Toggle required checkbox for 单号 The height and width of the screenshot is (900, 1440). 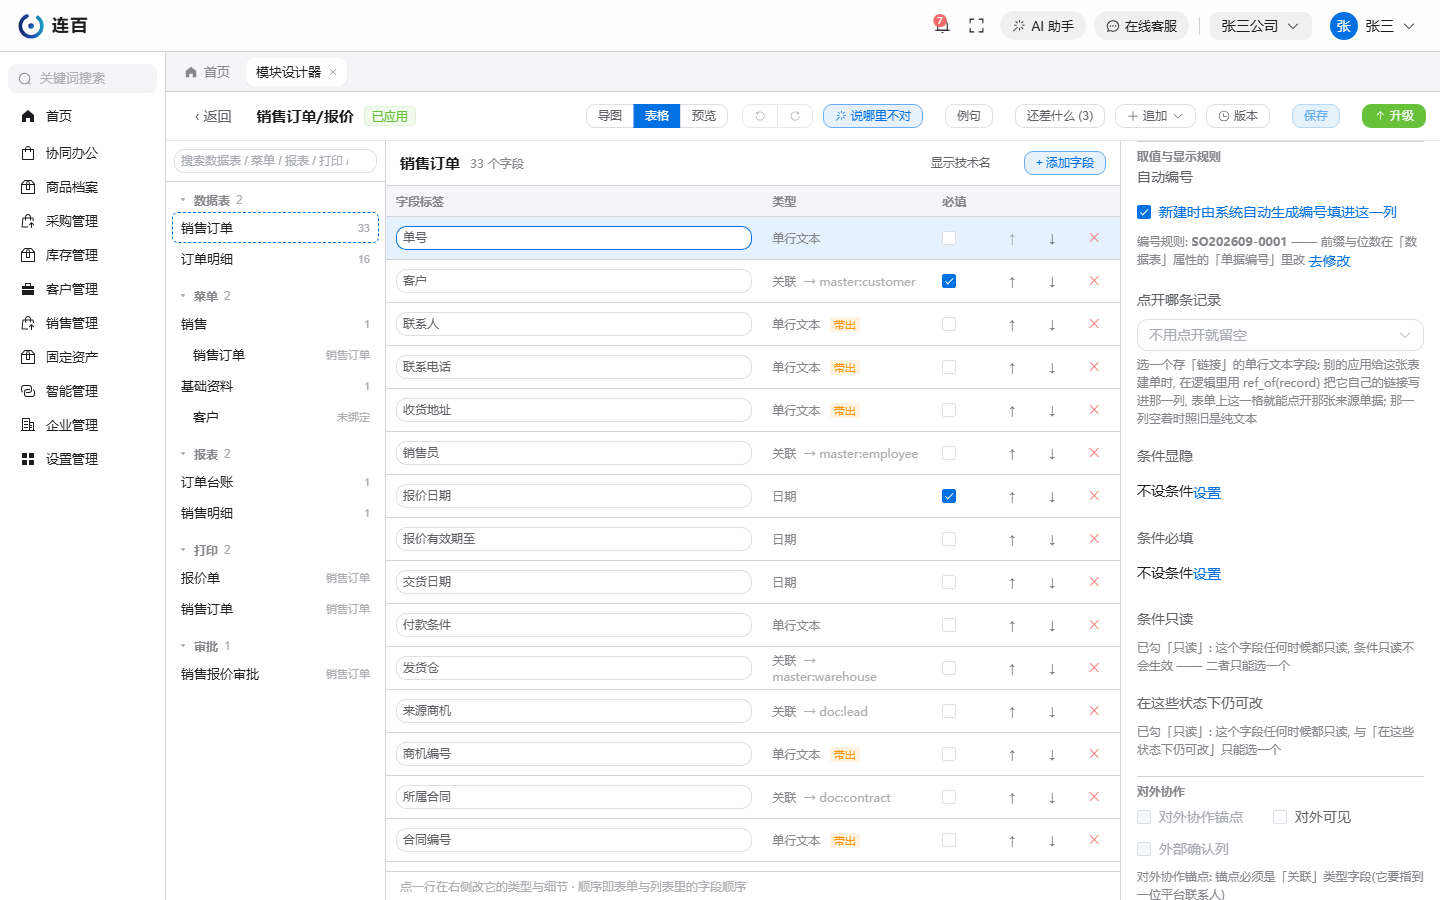click(949, 238)
